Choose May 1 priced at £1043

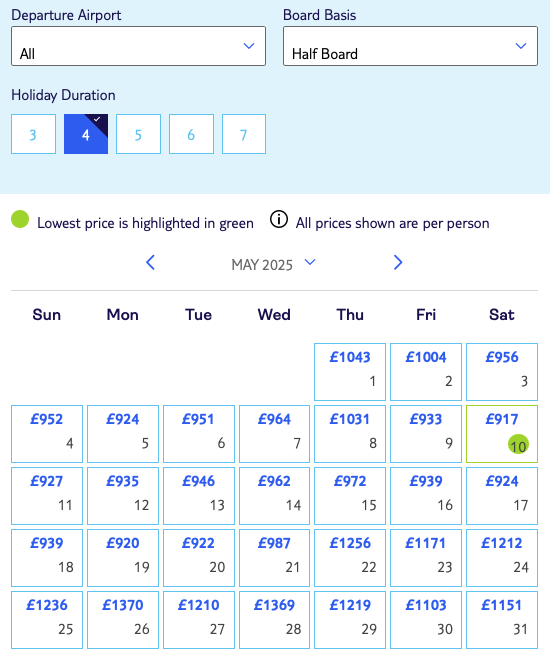pyautogui.click(x=350, y=372)
